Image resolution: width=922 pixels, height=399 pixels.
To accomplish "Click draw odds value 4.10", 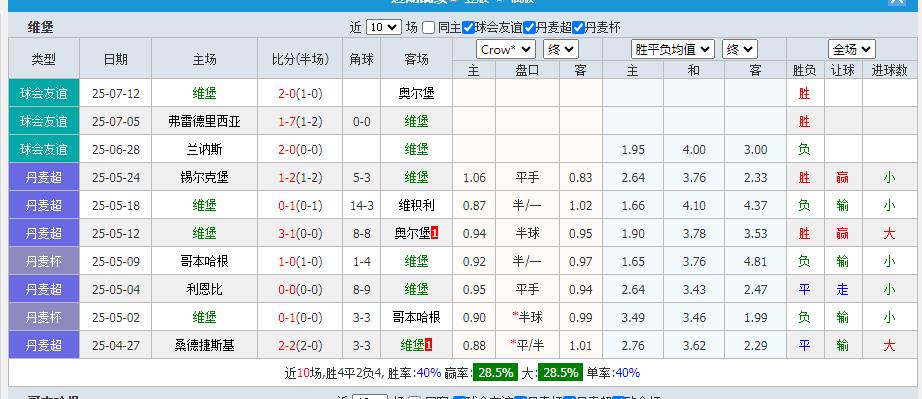I will [x=694, y=206].
